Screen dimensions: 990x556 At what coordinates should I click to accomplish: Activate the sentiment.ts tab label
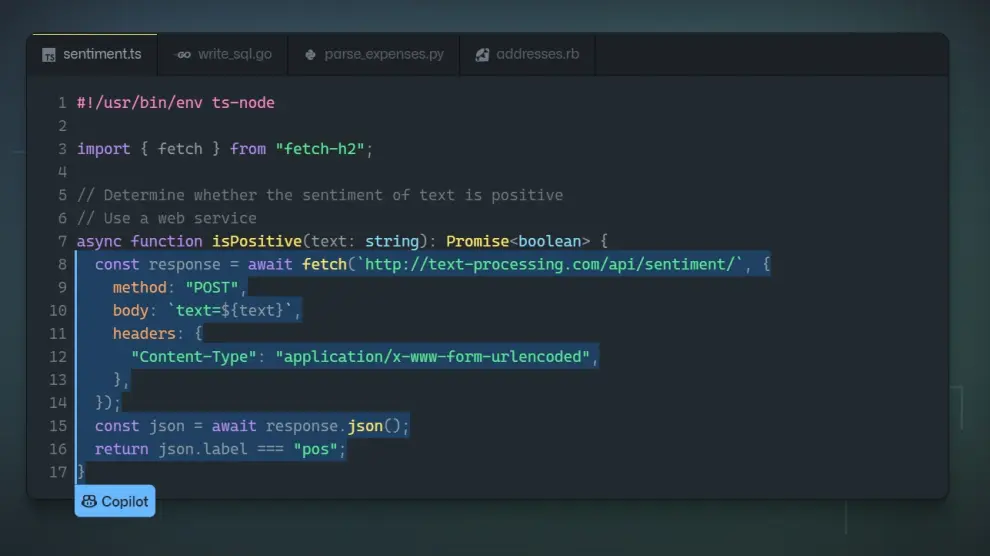(102, 54)
